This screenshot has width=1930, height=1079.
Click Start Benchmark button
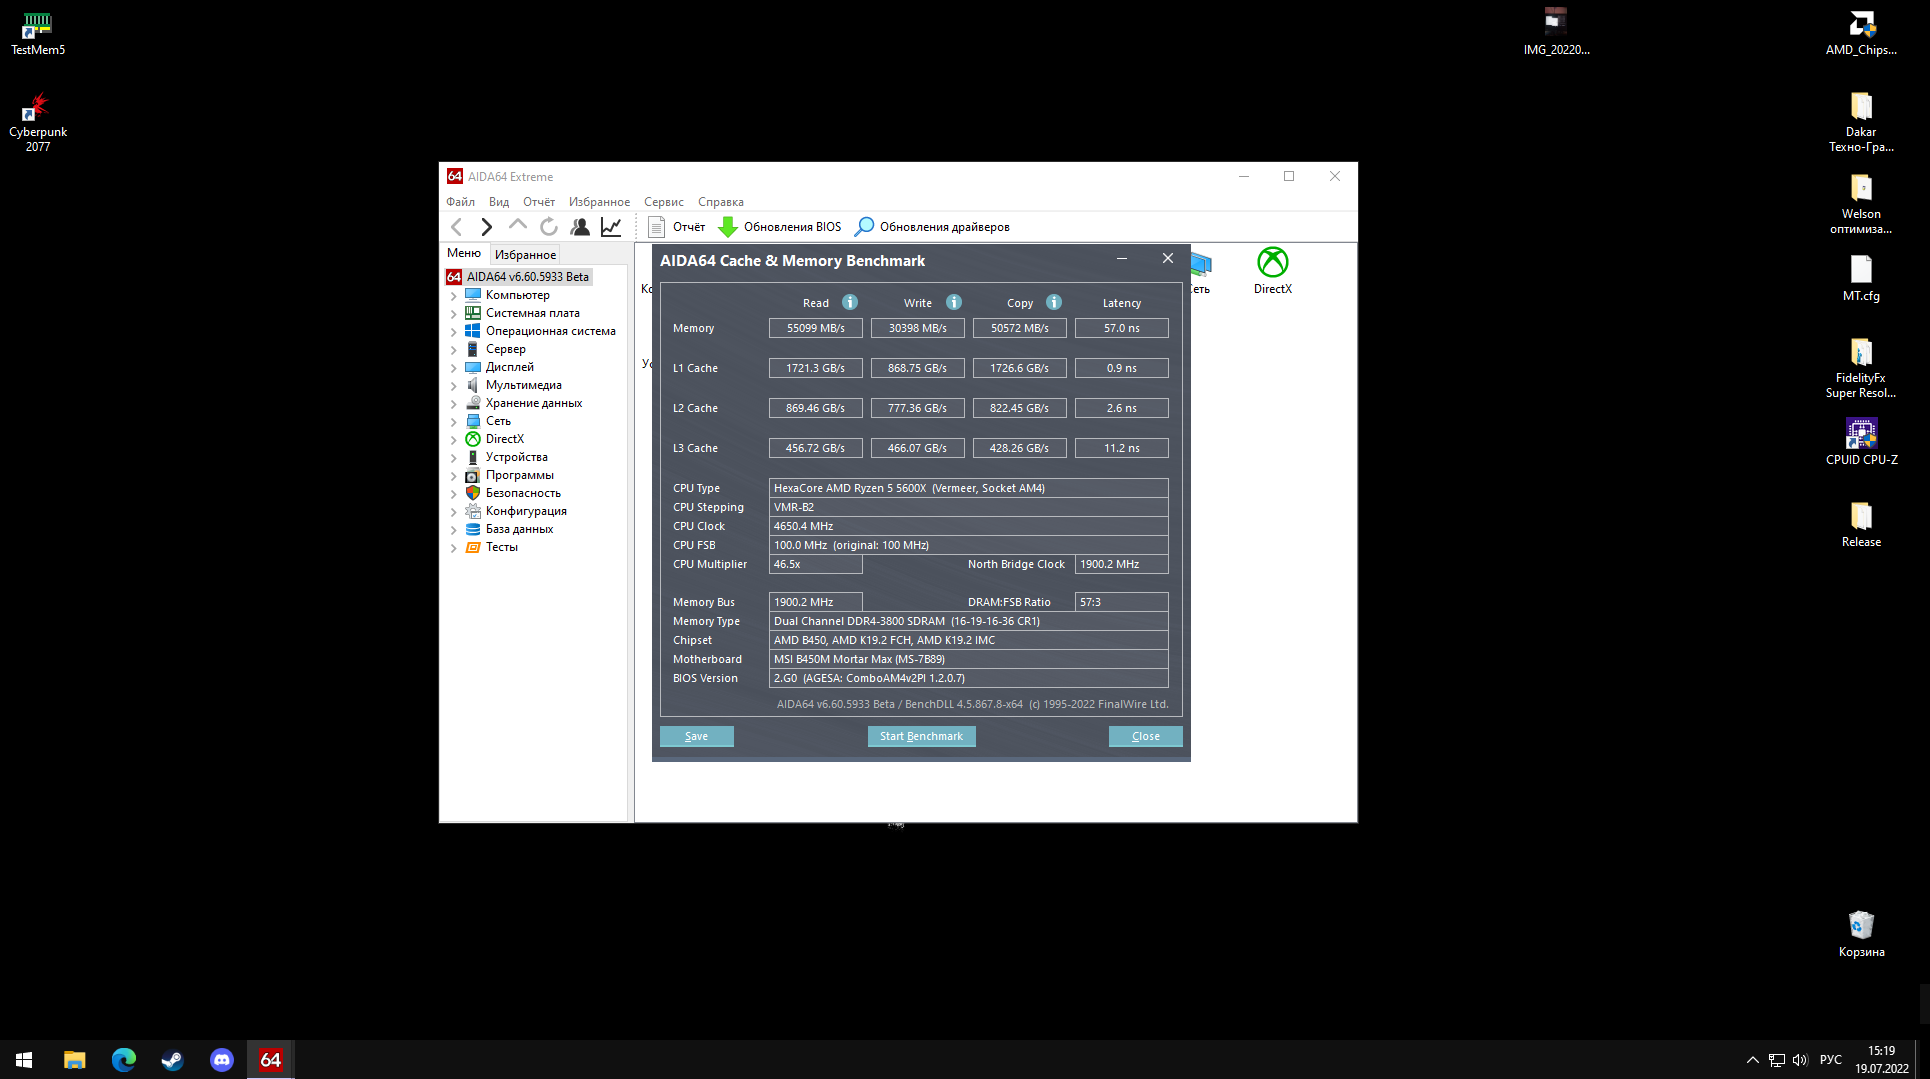[921, 736]
